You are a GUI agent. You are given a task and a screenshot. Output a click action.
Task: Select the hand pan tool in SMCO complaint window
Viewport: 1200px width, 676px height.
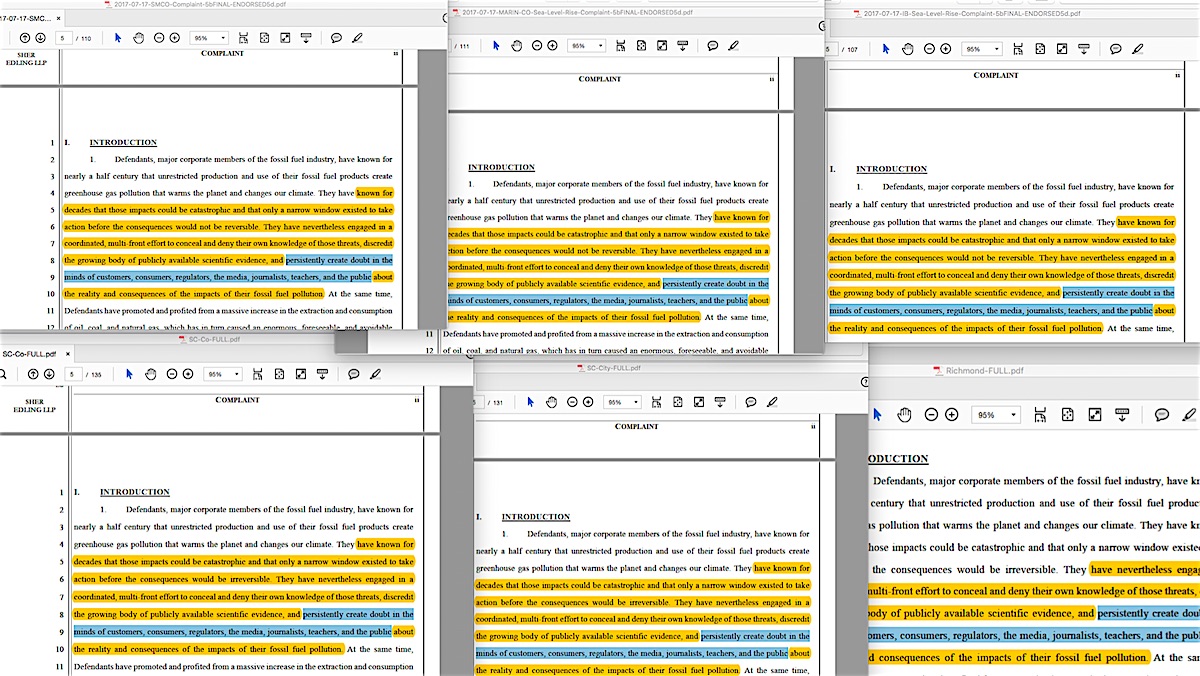click(139, 38)
